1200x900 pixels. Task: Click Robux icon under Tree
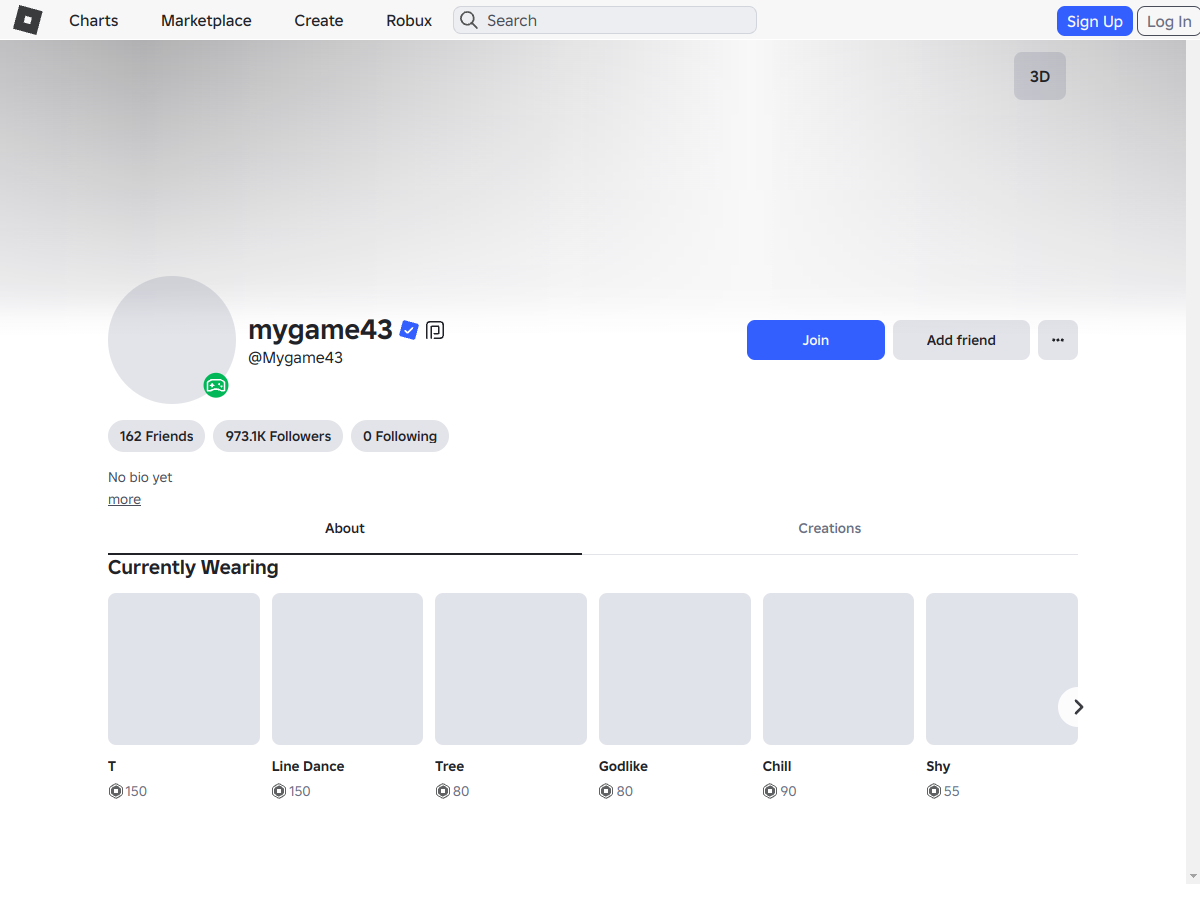pyautogui.click(x=442, y=791)
